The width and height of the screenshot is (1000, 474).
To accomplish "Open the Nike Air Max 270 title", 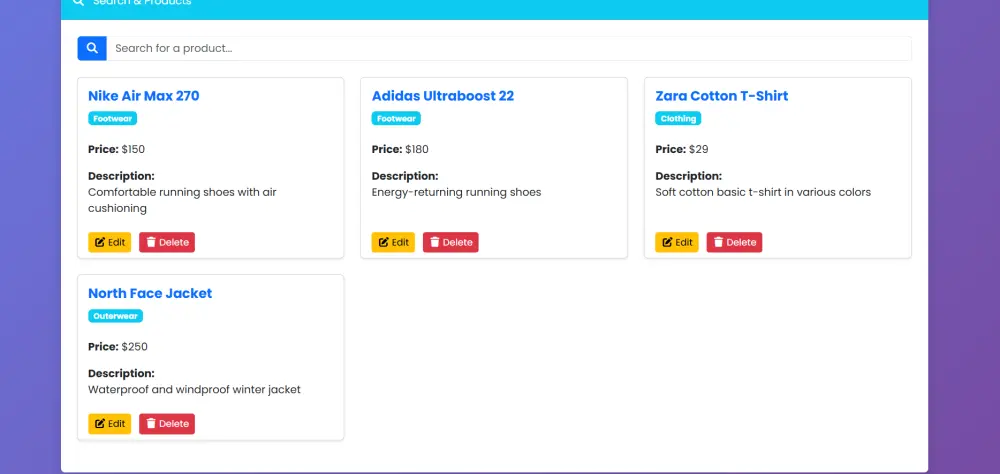I will pos(143,96).
